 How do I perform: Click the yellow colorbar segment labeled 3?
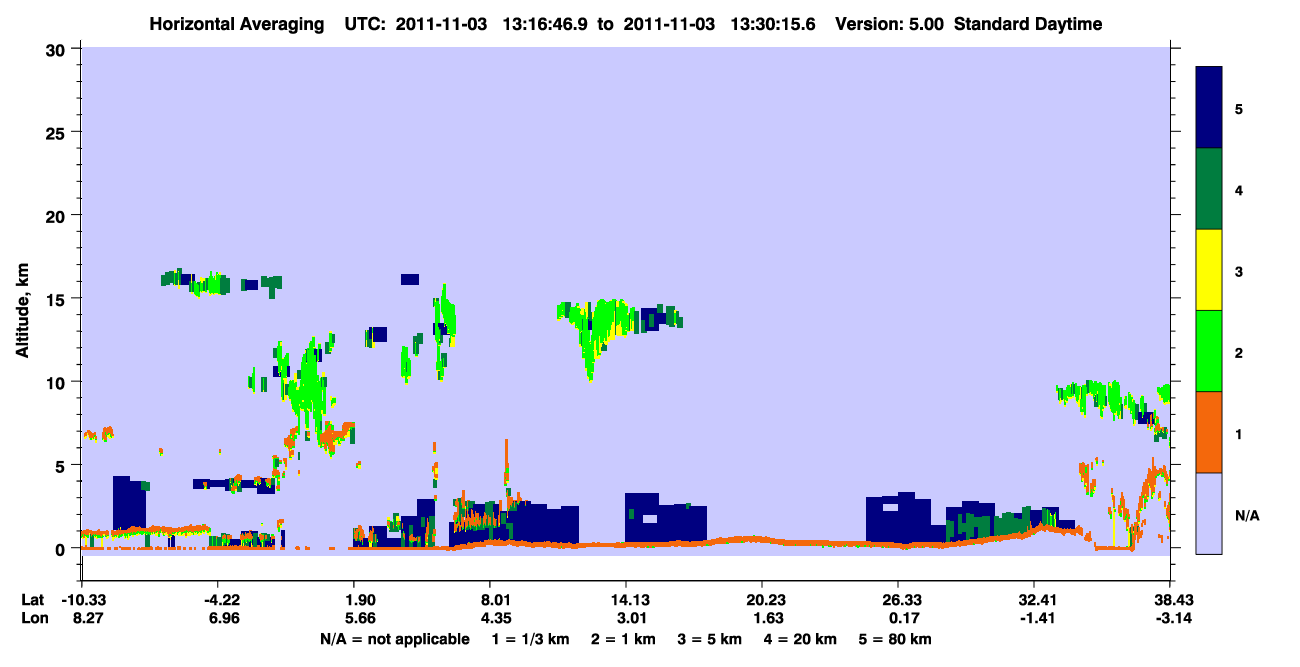pyautogui.click(x=1209, y=270)
